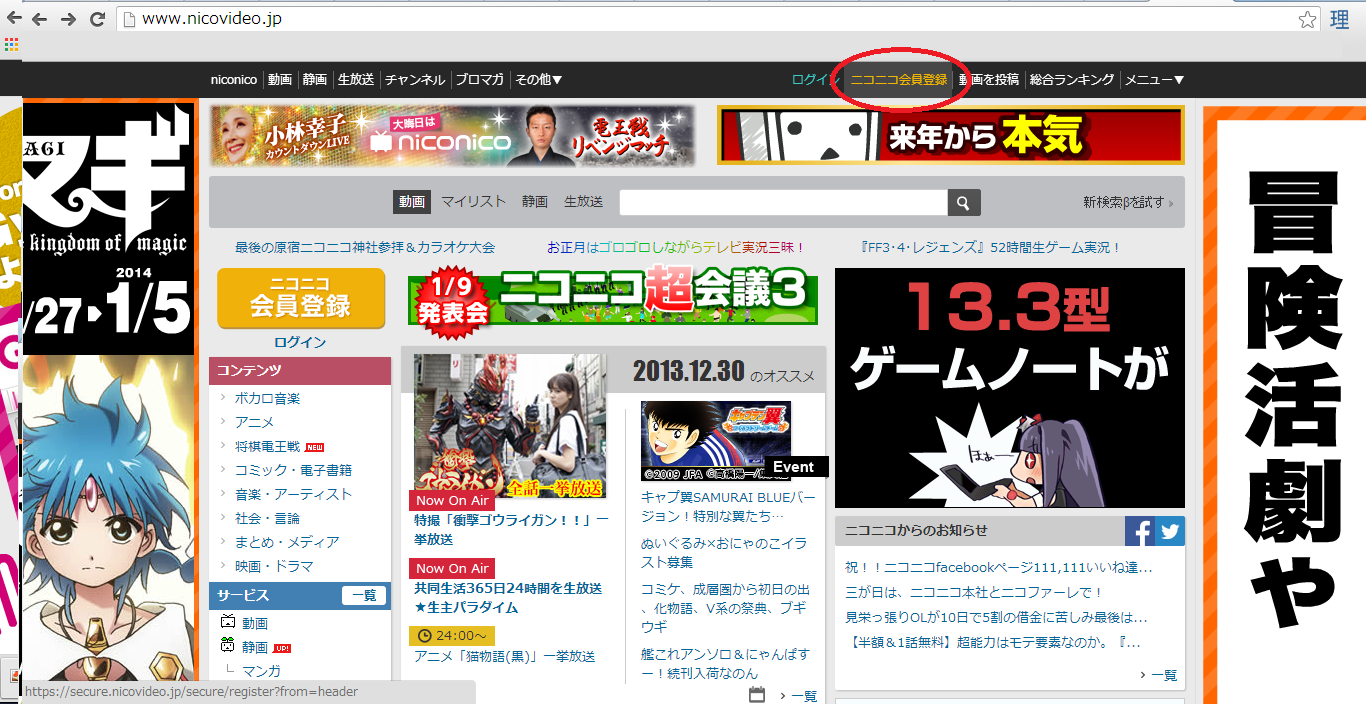
Task: Open niconico in the top navigation
Action: [234, 80]
